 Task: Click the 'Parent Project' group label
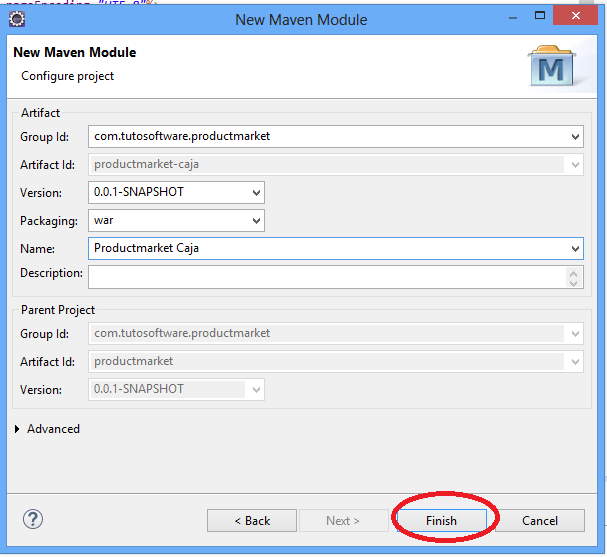(58, 310)
